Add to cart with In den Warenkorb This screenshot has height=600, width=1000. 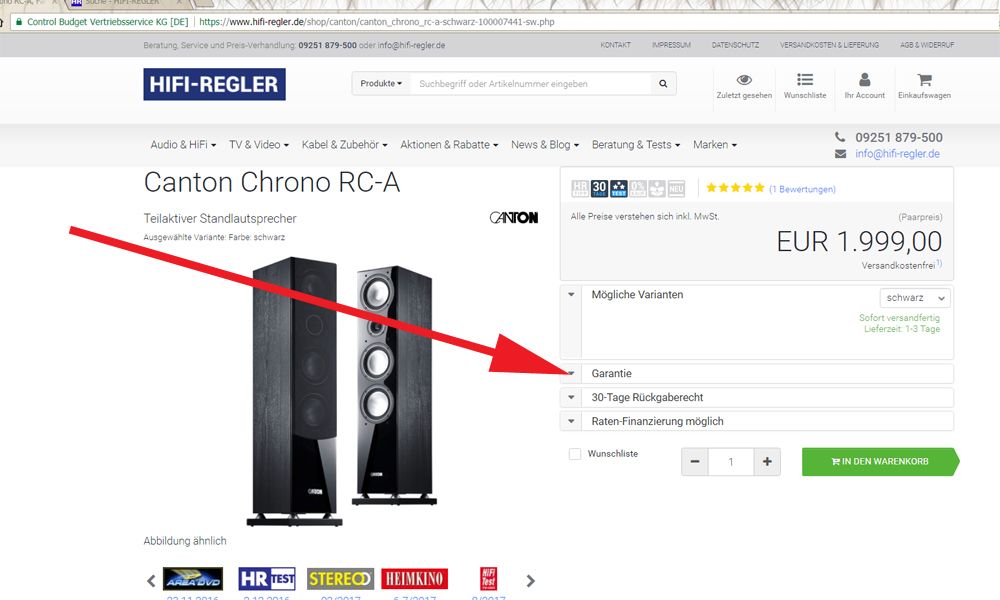coord(880,462)
